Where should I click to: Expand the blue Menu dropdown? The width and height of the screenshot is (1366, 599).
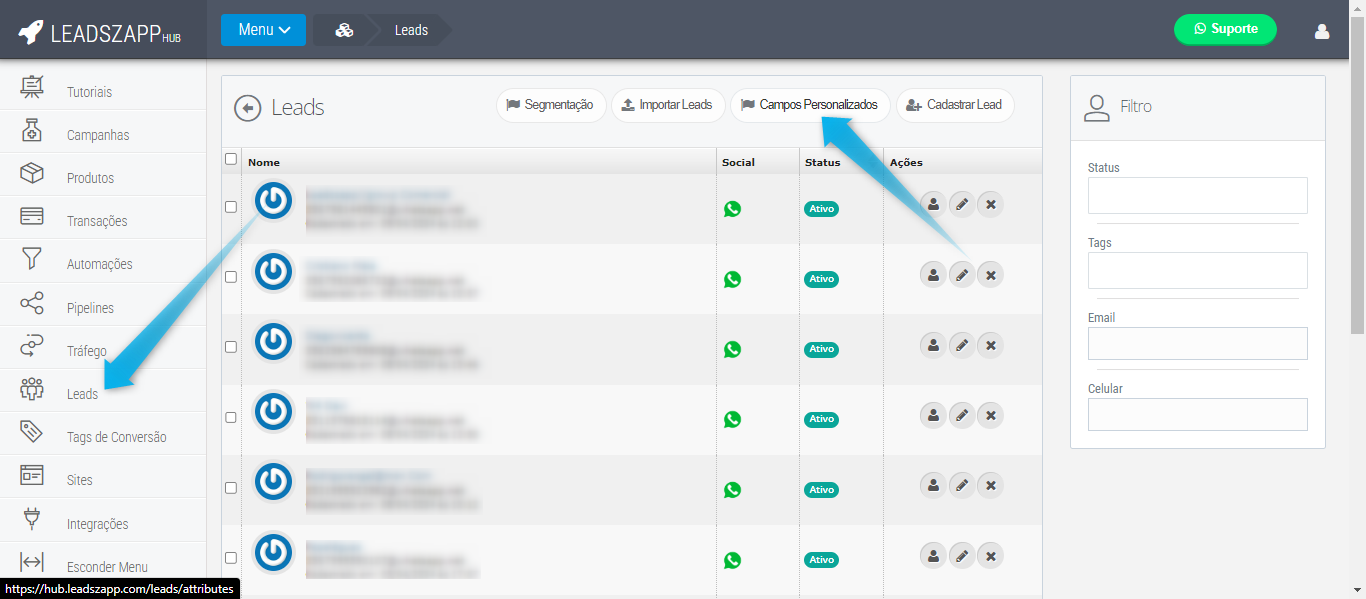coord(263,30)
